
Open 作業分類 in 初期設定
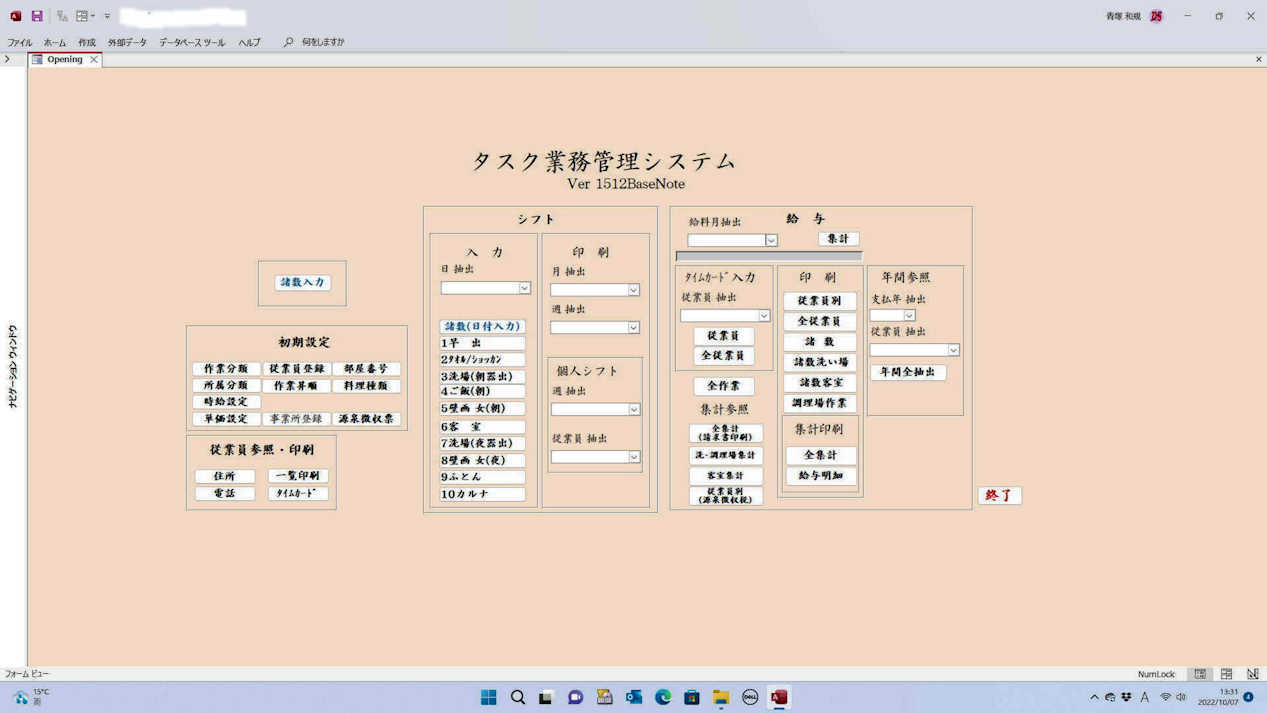(x=226, y=369)
